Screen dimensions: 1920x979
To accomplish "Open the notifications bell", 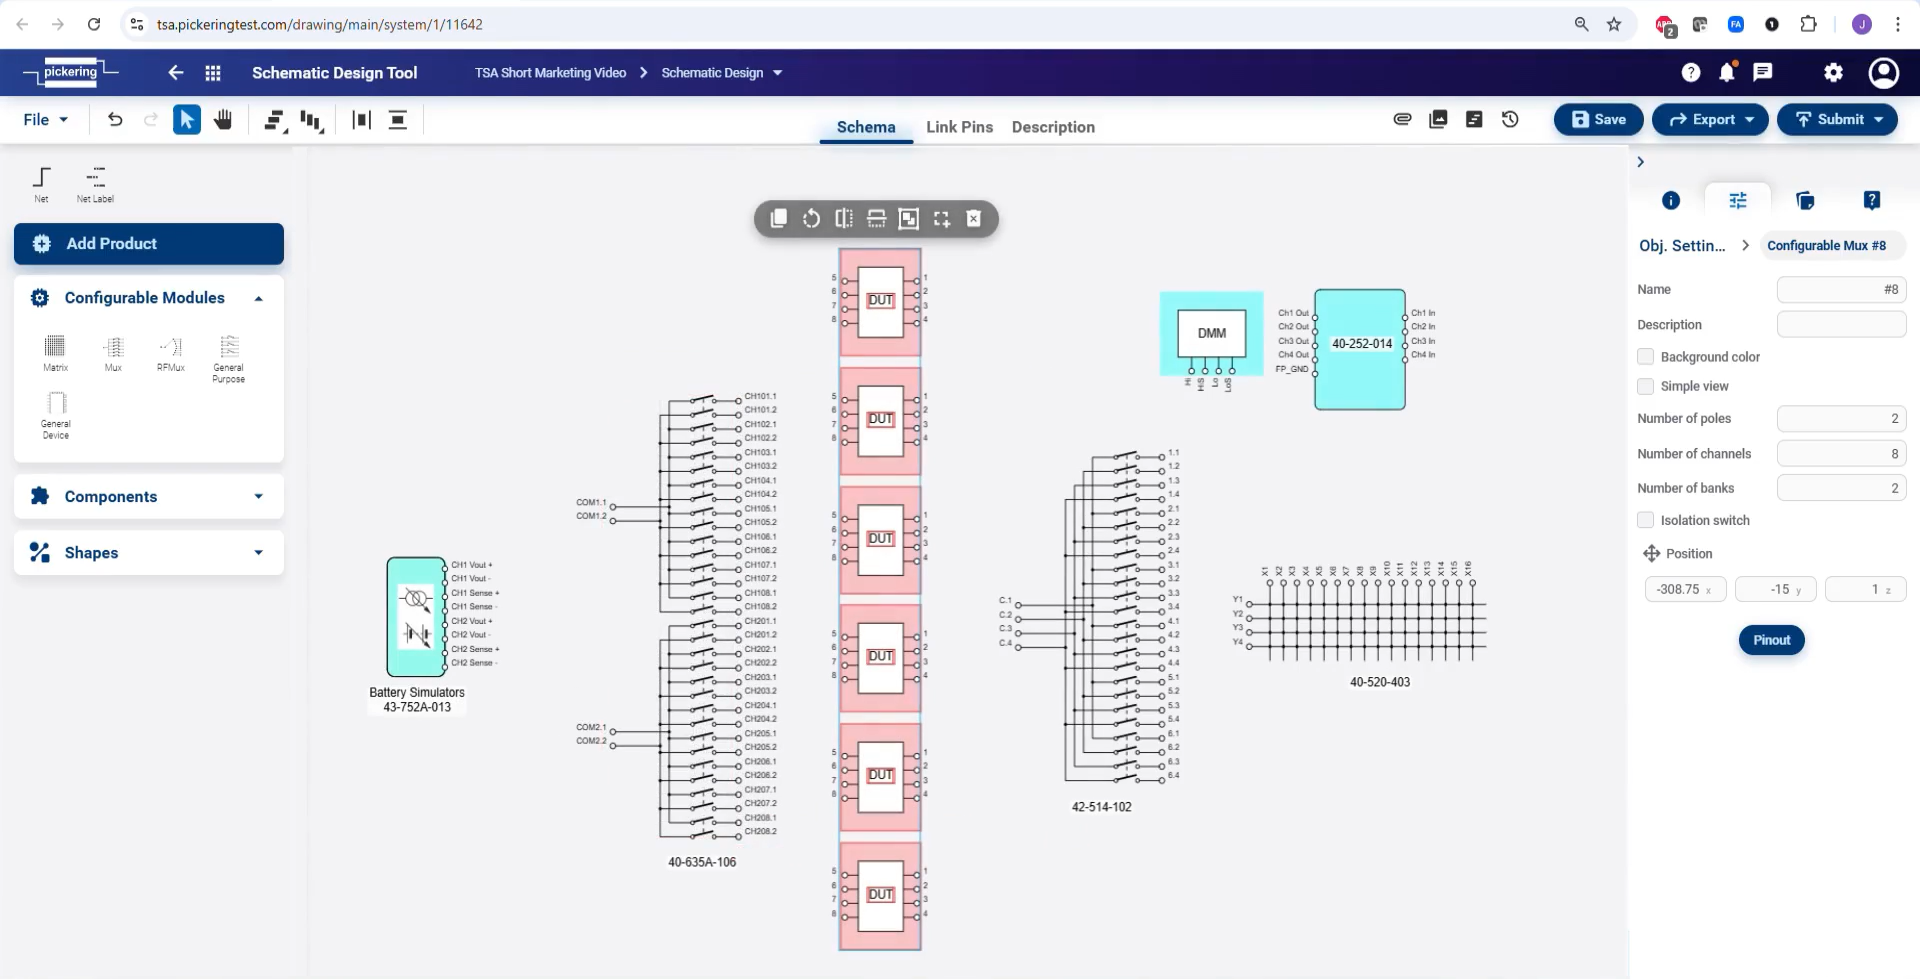I will pos(1727,72).
